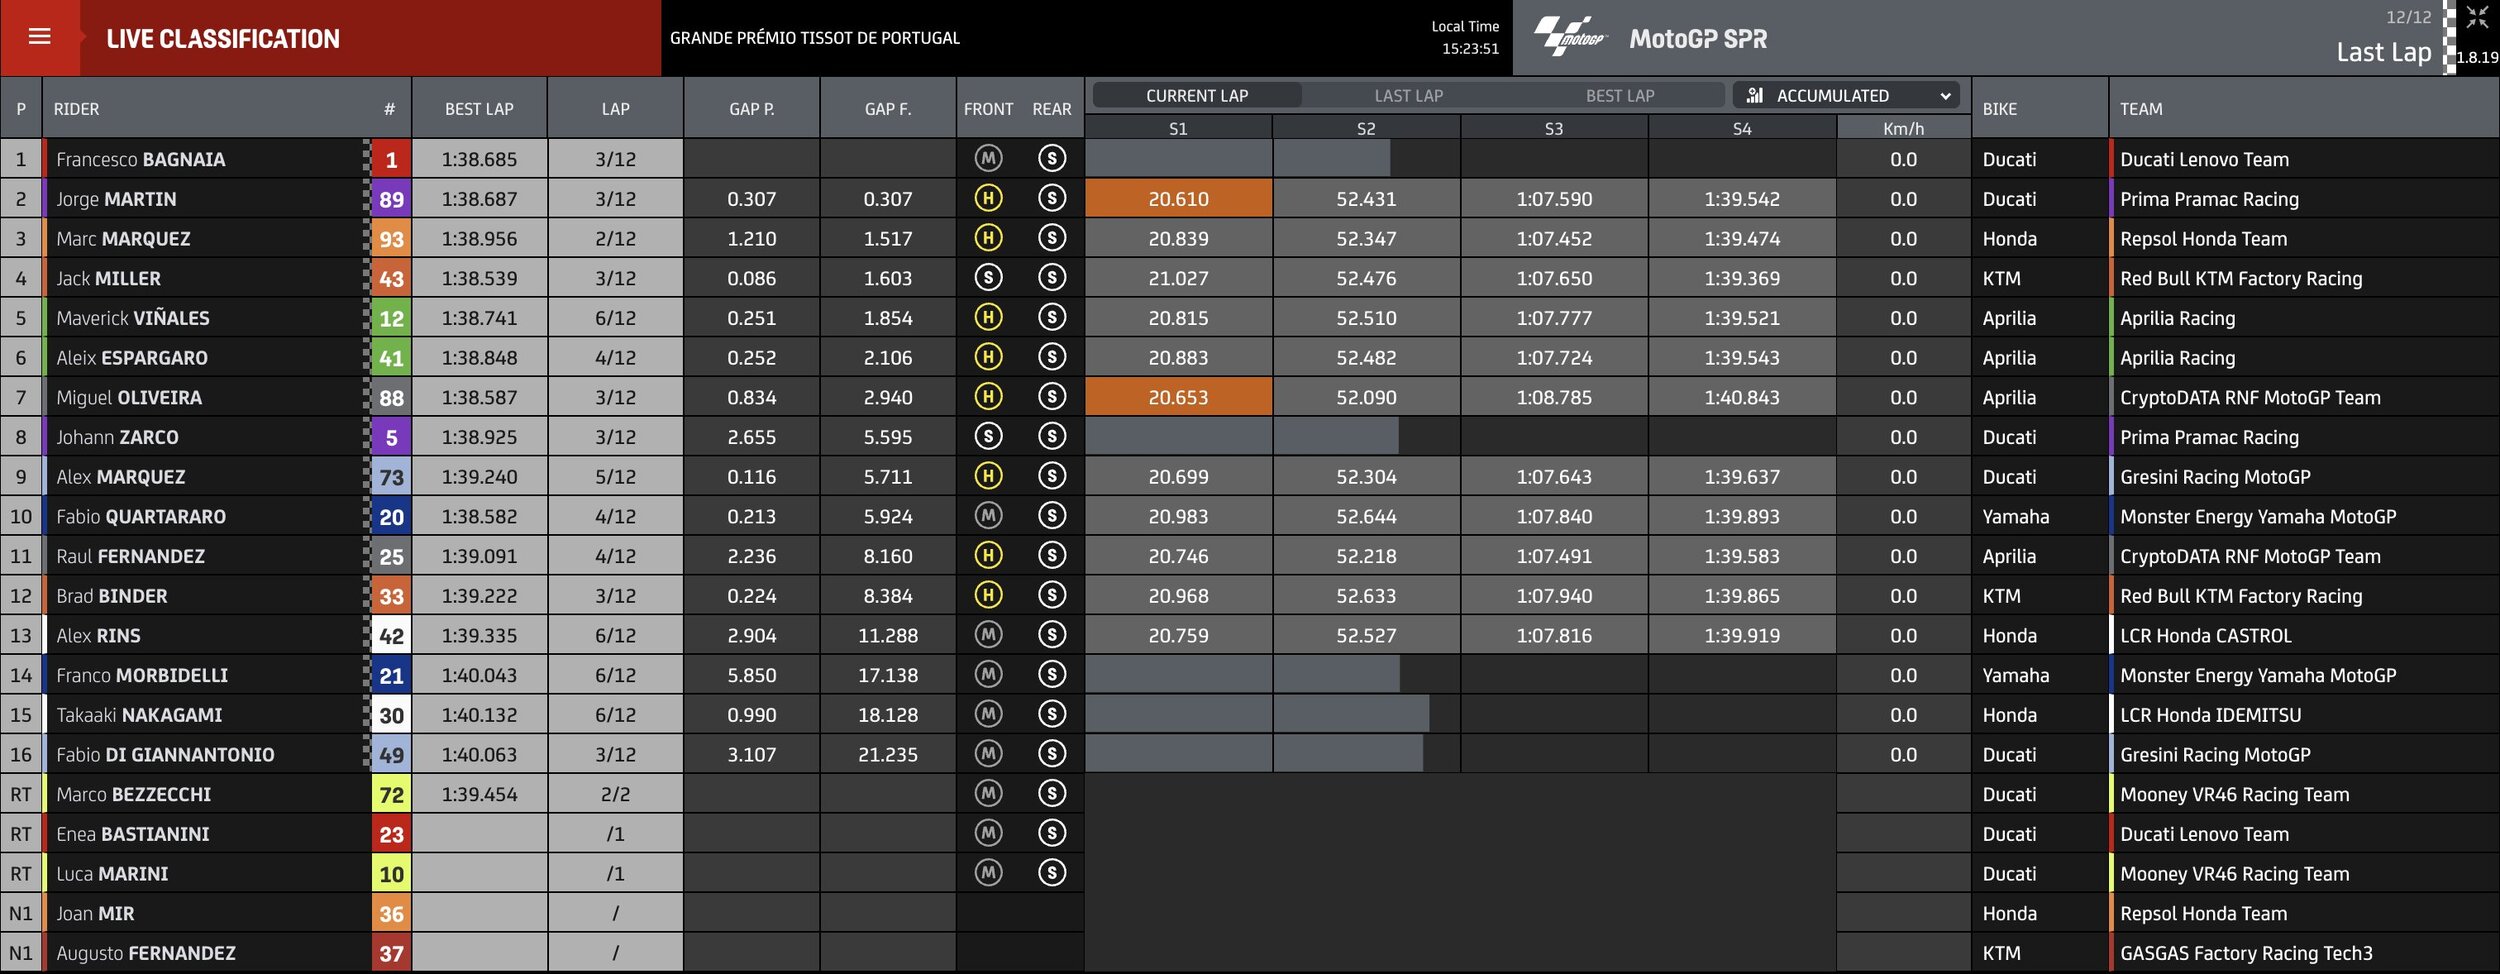Click Luca Marini's rear tyre S icon
The width and height of the screenshot is (2500, 974).
point(1052,873)
